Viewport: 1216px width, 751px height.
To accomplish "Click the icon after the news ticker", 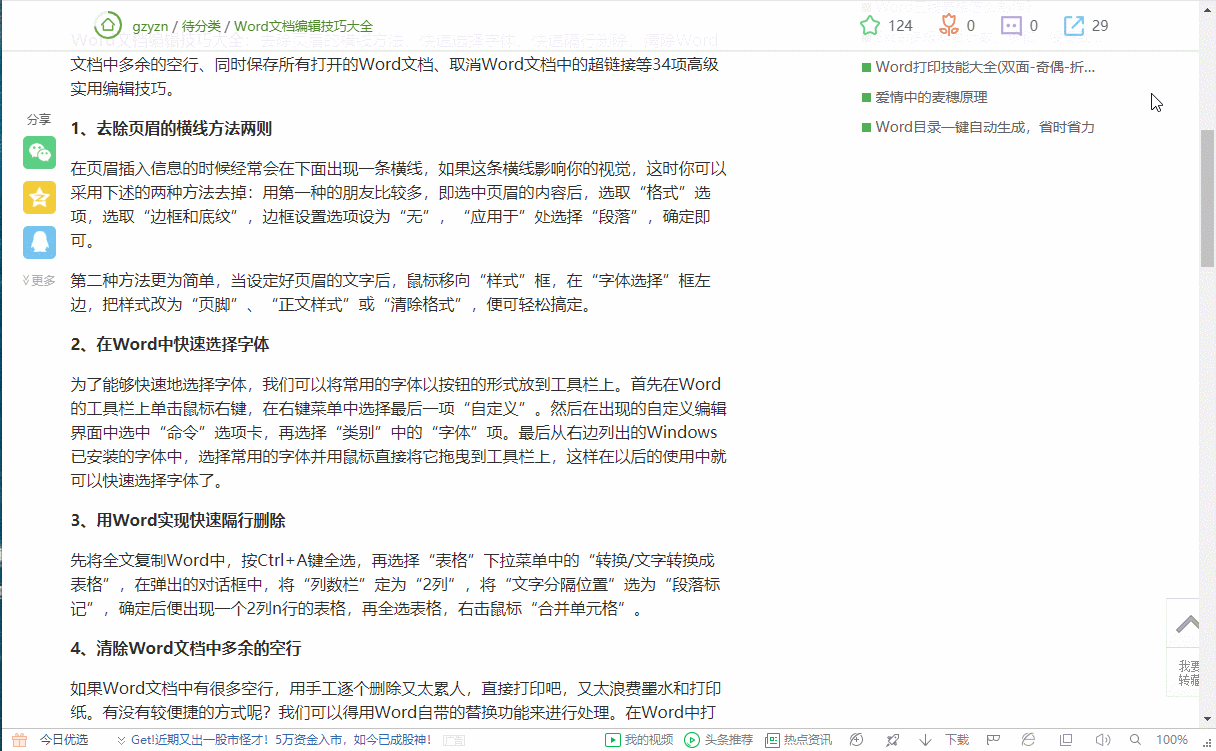I will click(x=453, y=740).
